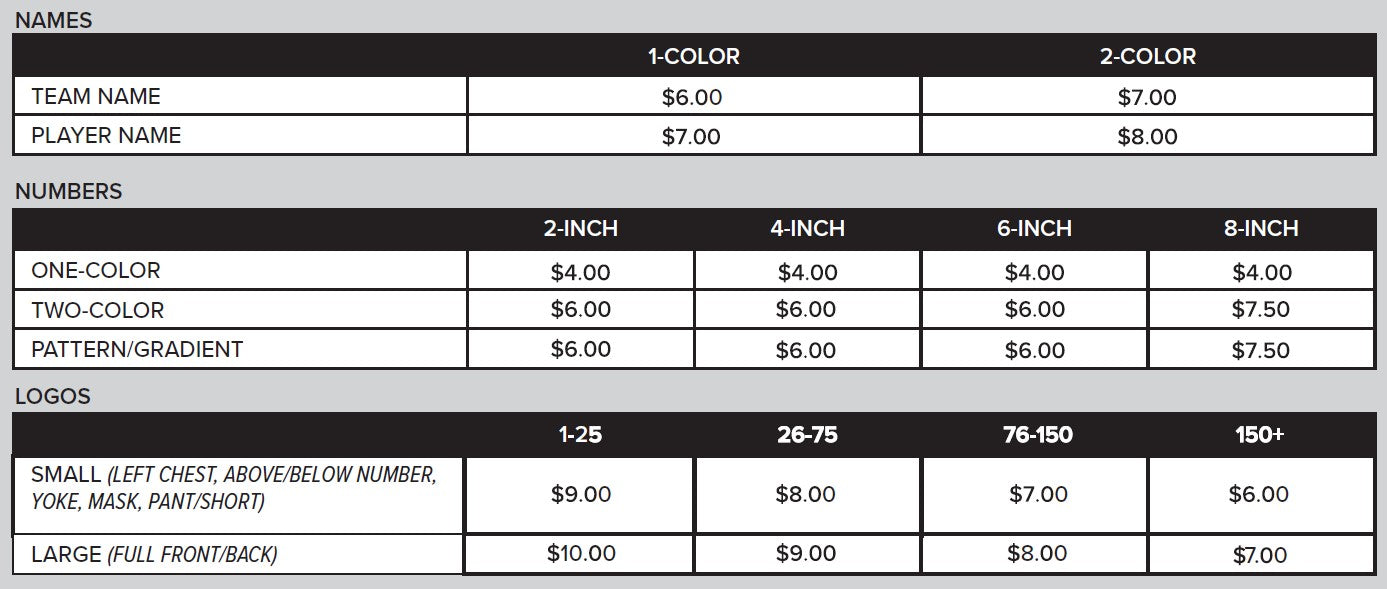Select the 2-INCH column header
This screenshot has height=589, width=1387.
click(580, 229)
